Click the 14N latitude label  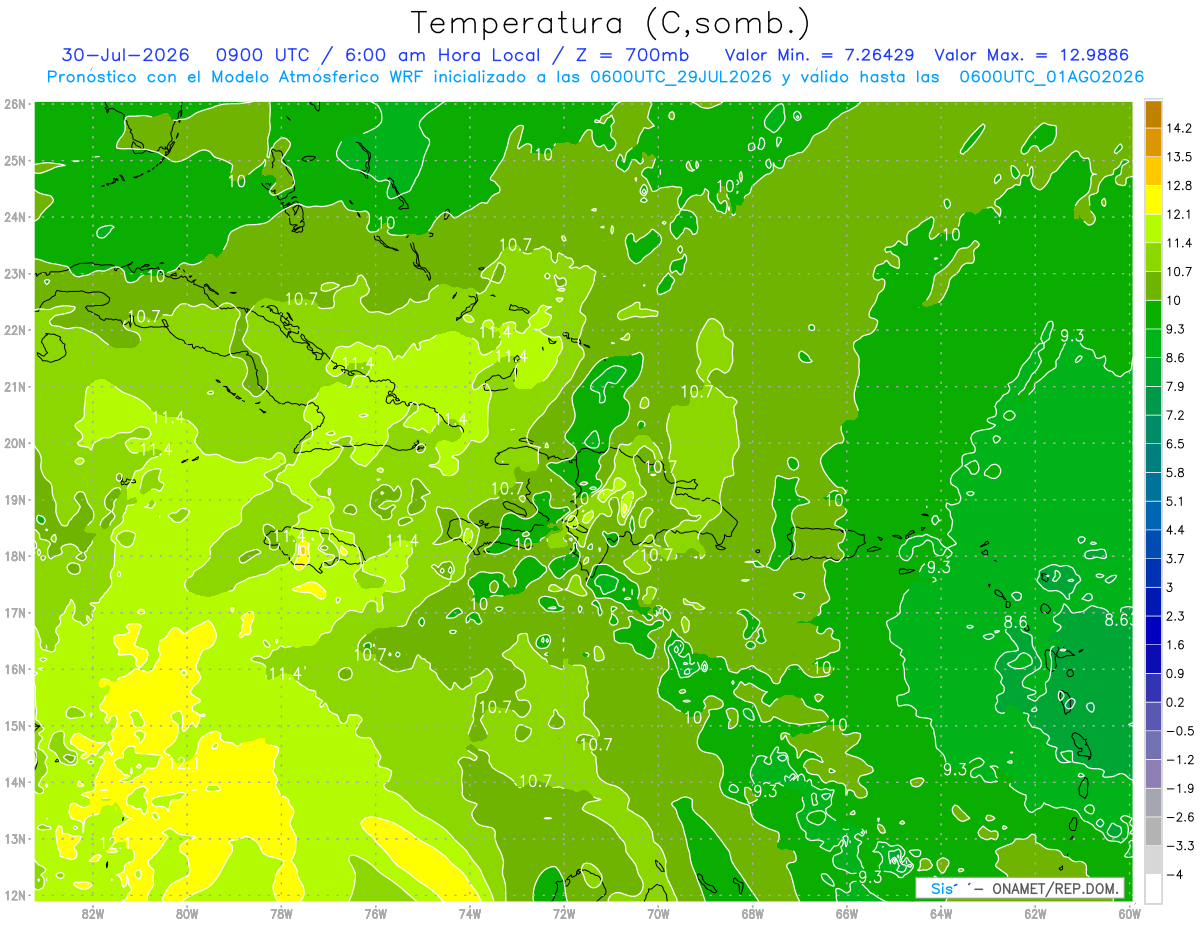pyautogui.click(x=15, y=782)
